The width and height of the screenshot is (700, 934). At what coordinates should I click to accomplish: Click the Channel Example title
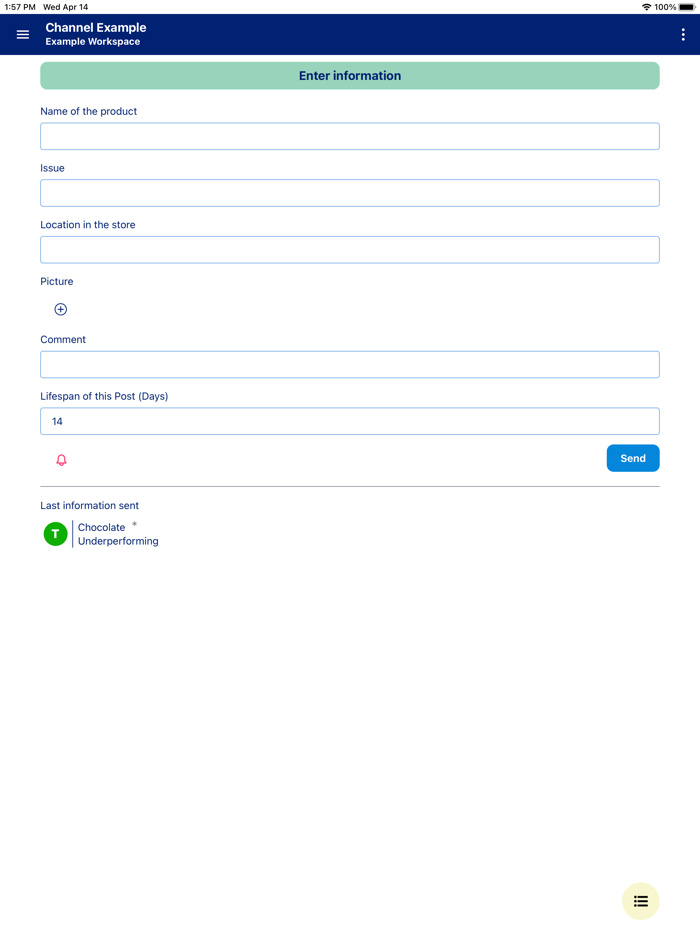(x=96, y=27)
